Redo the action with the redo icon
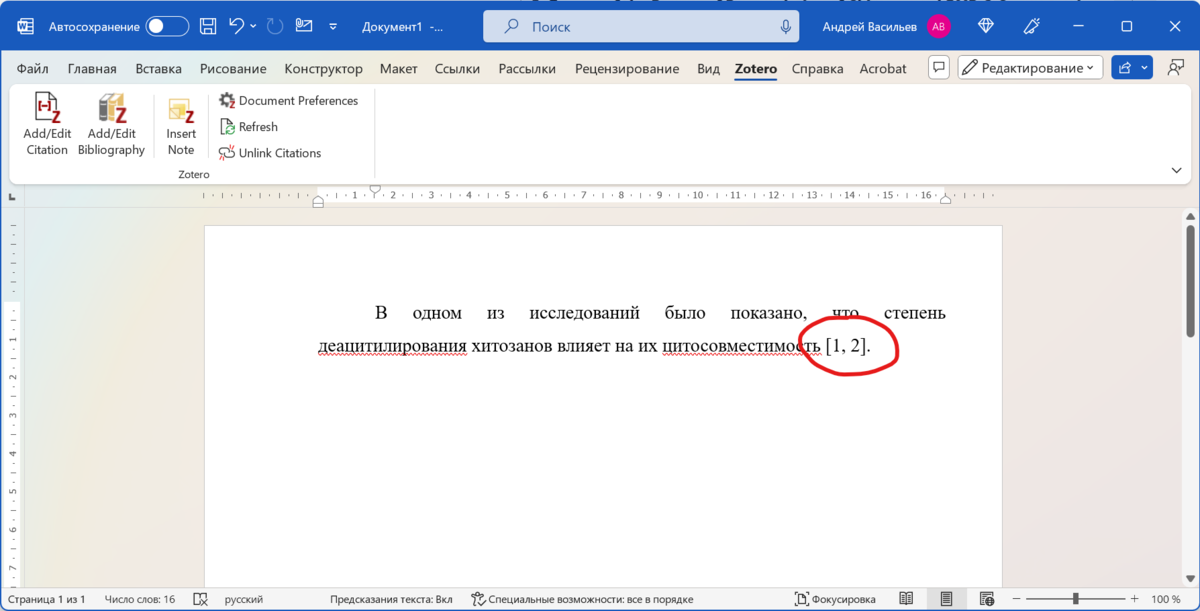 [275, 27]
